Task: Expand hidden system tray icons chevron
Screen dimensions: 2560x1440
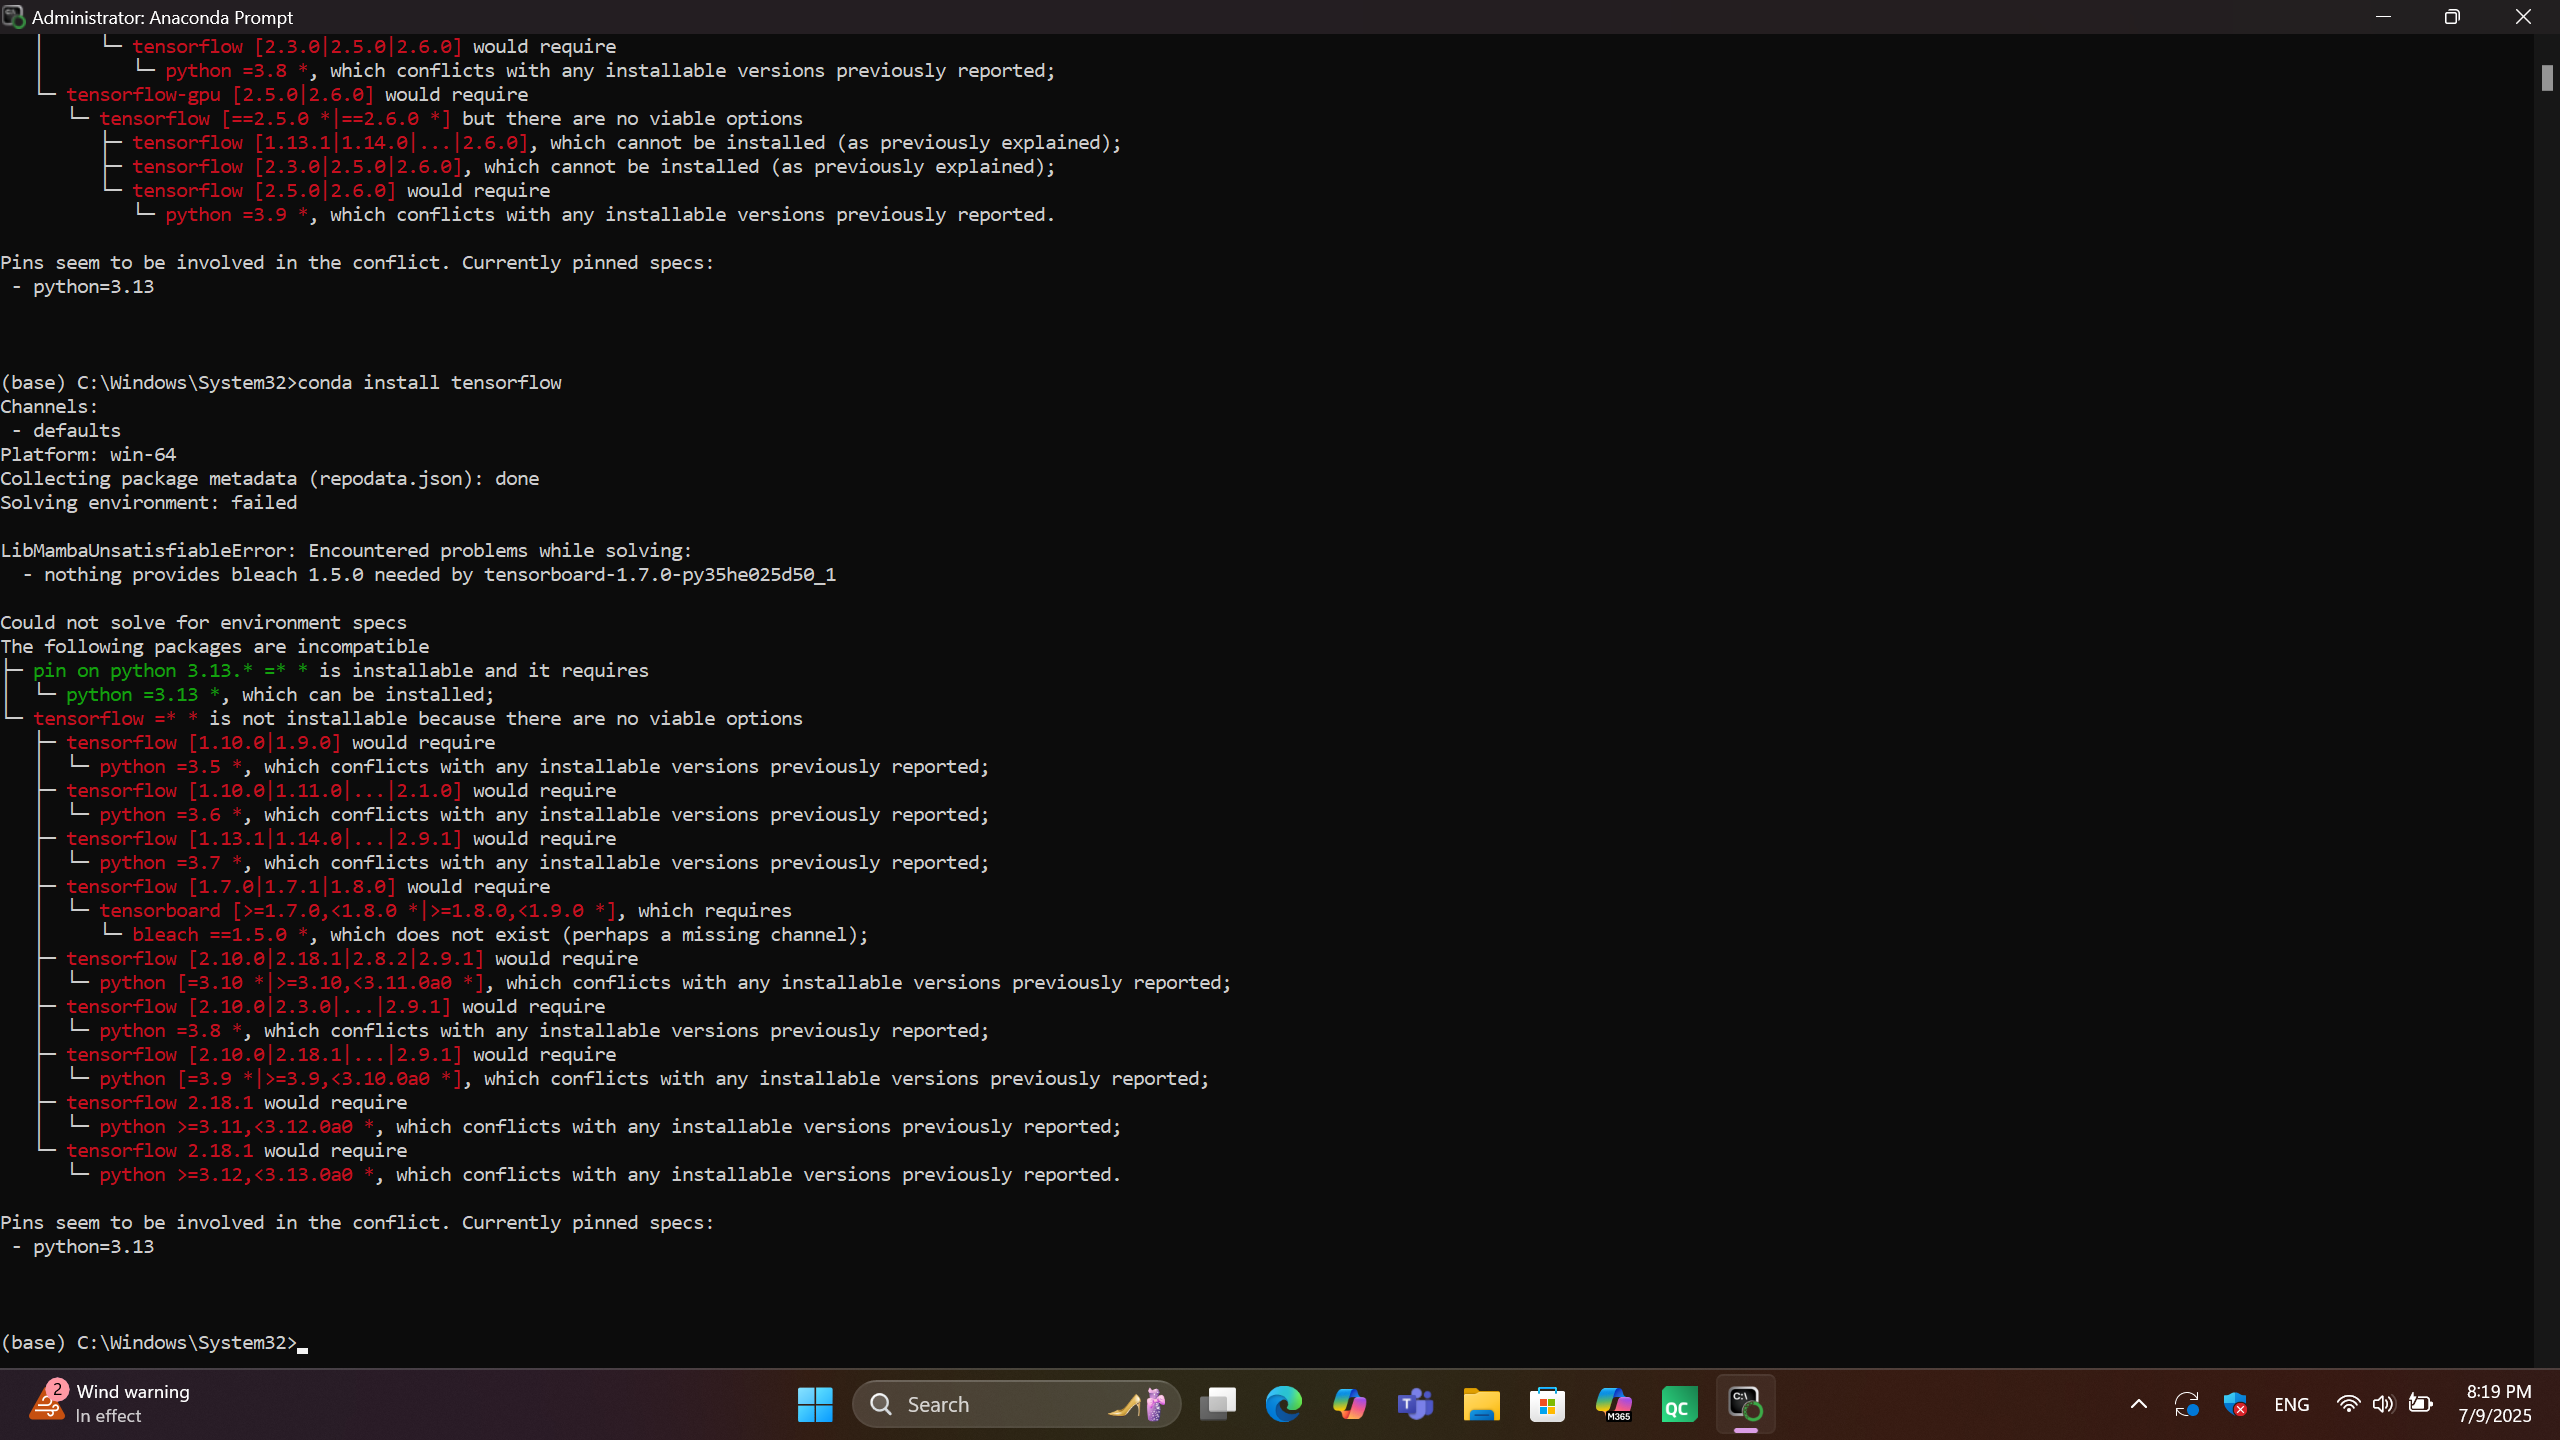Action: point(2139,1404)
